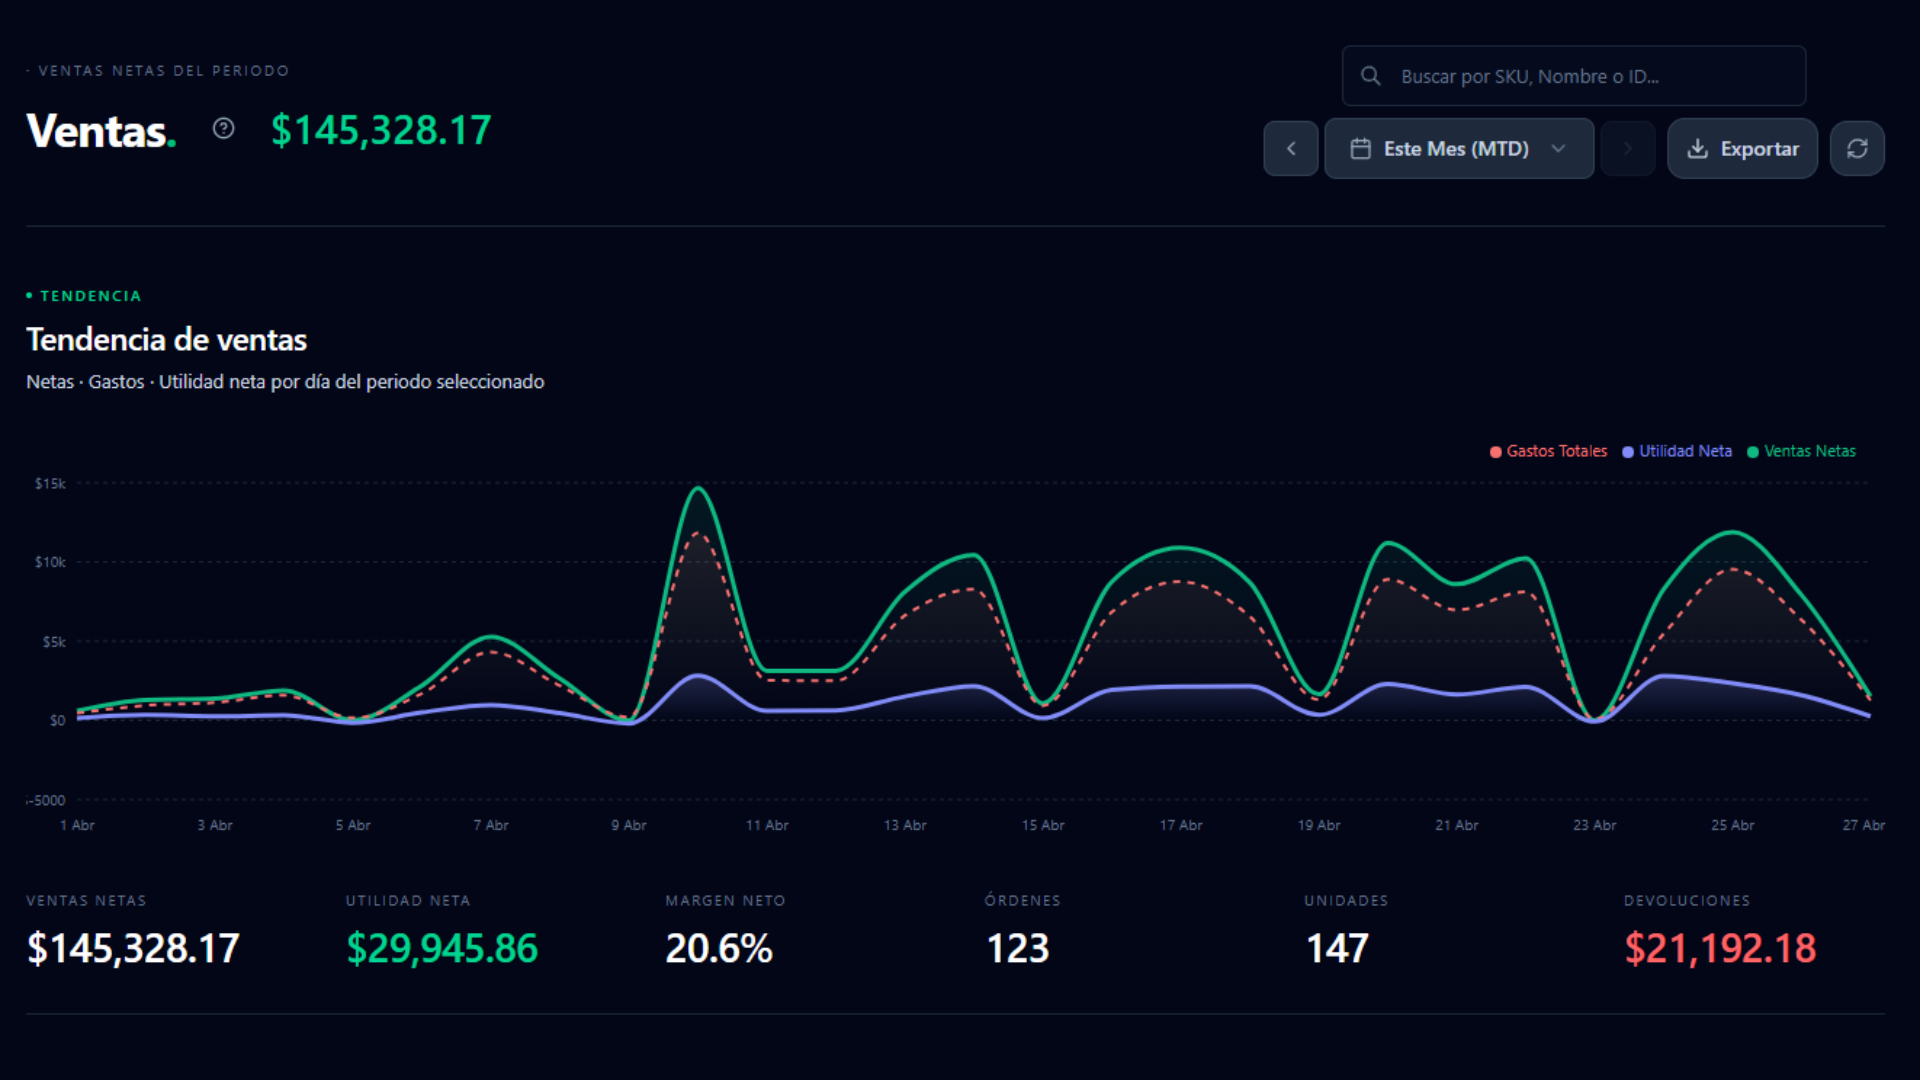The height and width of the screenshot is (1080, 1920).
Task: Toggle the Gastos Totales legend series
Action: [x=1556, y=451]
